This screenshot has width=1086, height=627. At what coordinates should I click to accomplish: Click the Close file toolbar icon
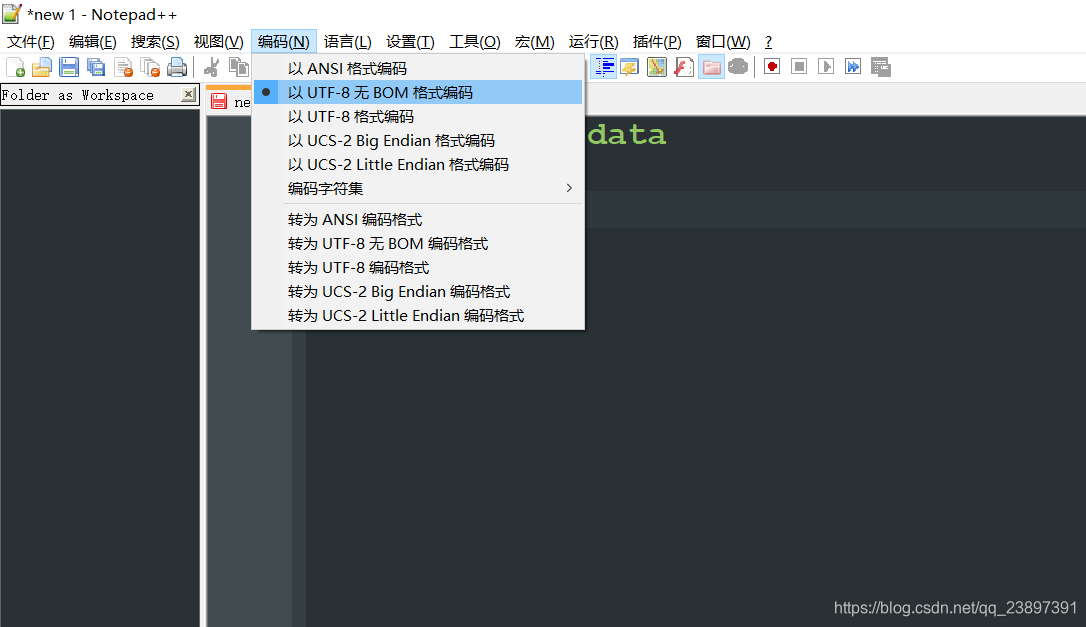tap(123, 67)
